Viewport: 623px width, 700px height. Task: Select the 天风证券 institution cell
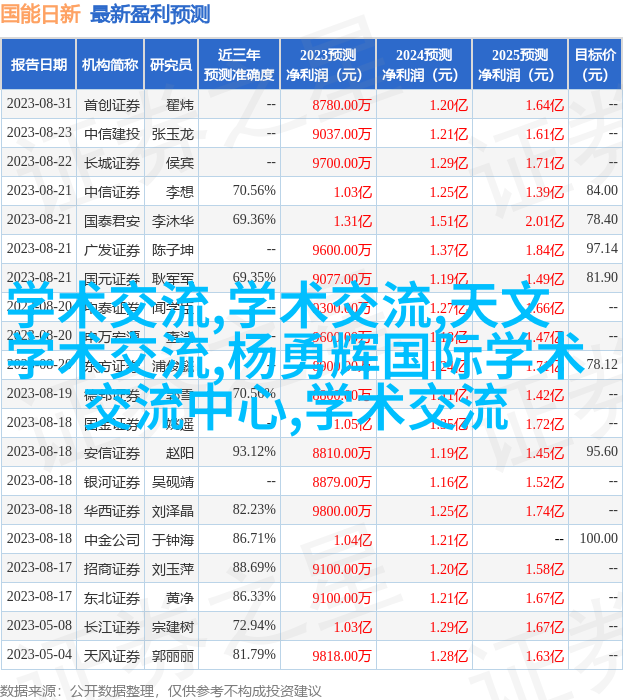click(x=112, y=657)
